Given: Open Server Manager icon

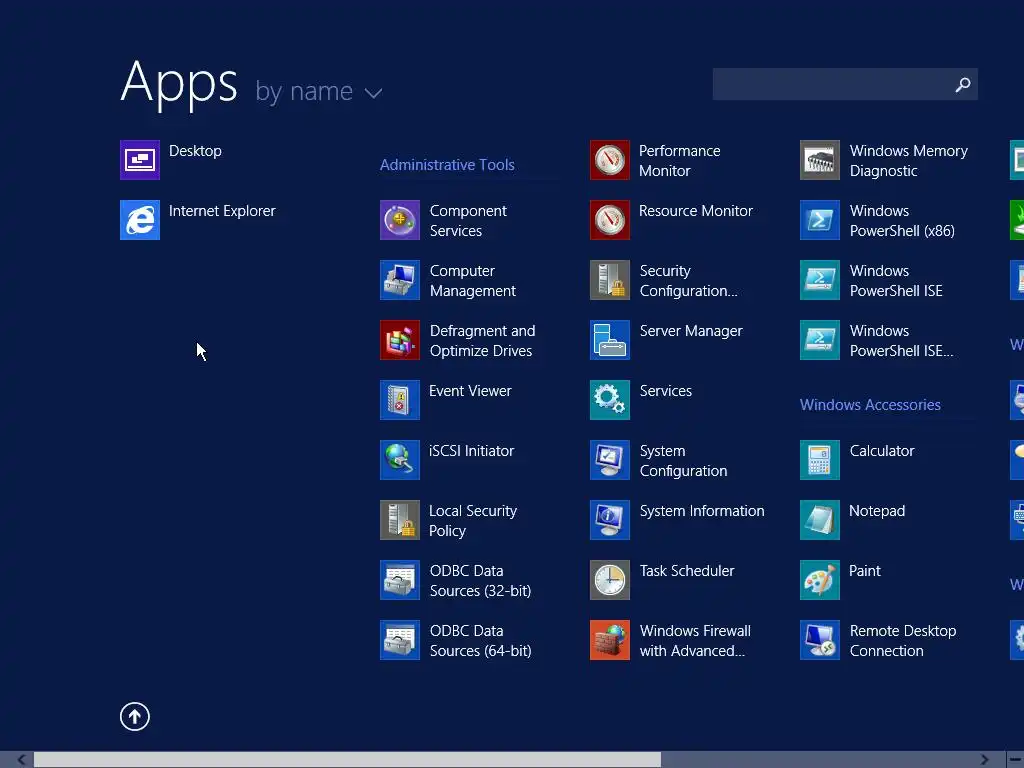Looking at the screenshot, I should tap(610, 340).
